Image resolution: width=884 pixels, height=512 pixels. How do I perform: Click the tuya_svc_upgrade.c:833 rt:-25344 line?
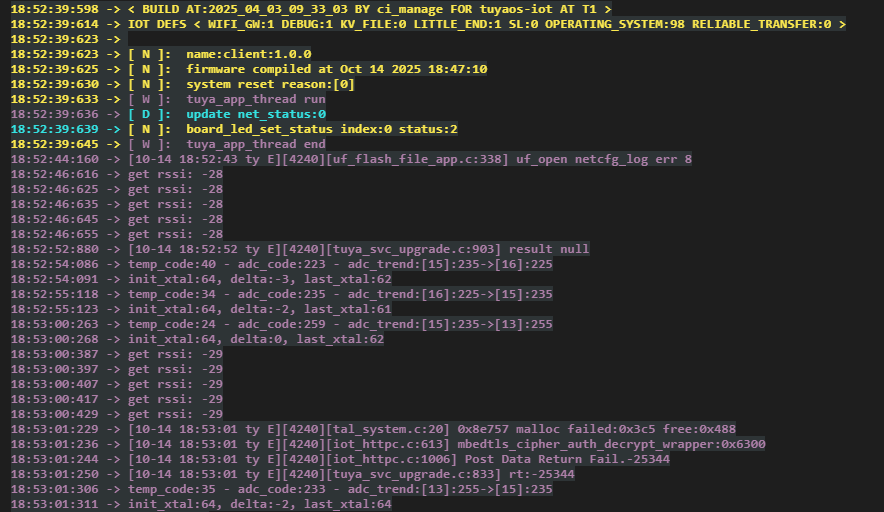(351, 474)
